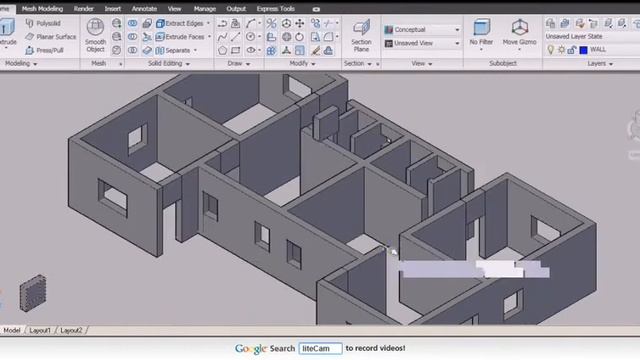
Task: Pick the Line draw tool
Action: tap(236, 37)
